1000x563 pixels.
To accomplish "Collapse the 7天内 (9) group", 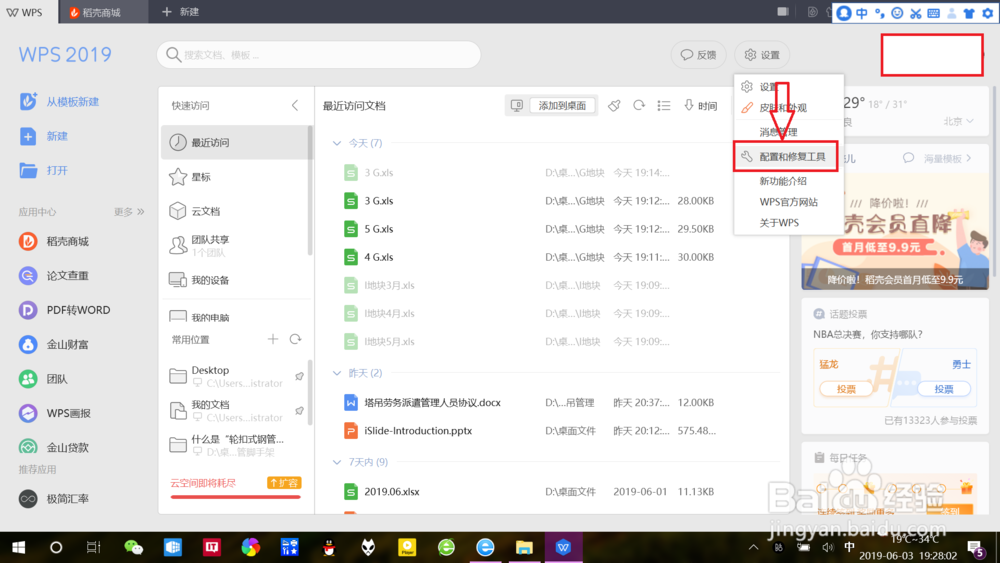I will point(337,462).
